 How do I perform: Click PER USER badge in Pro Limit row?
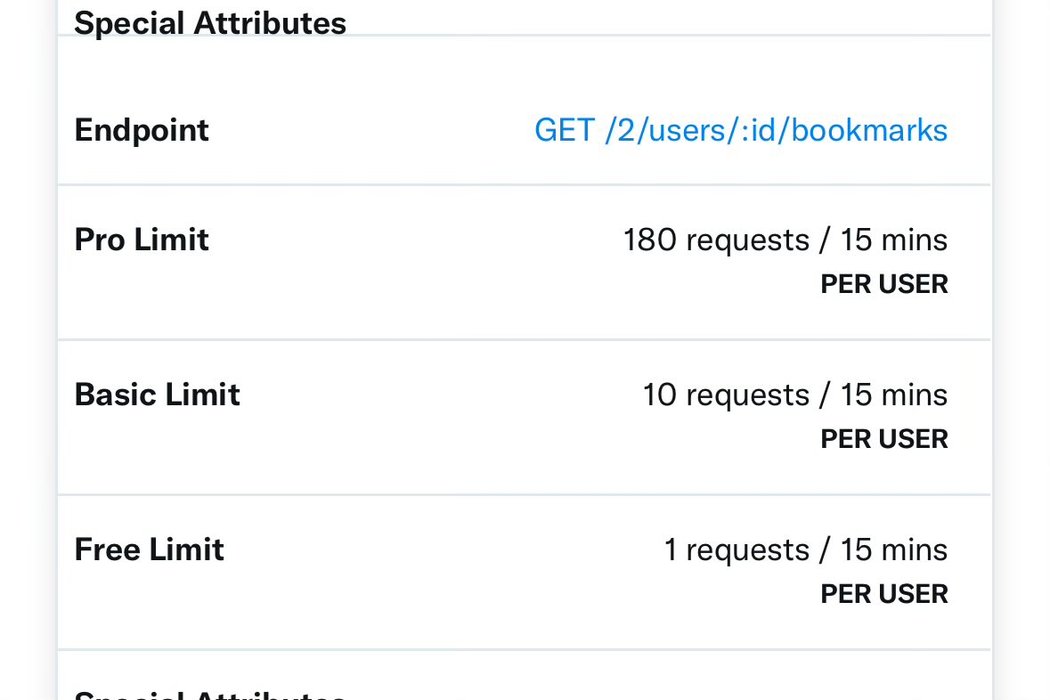click(884, 284)
